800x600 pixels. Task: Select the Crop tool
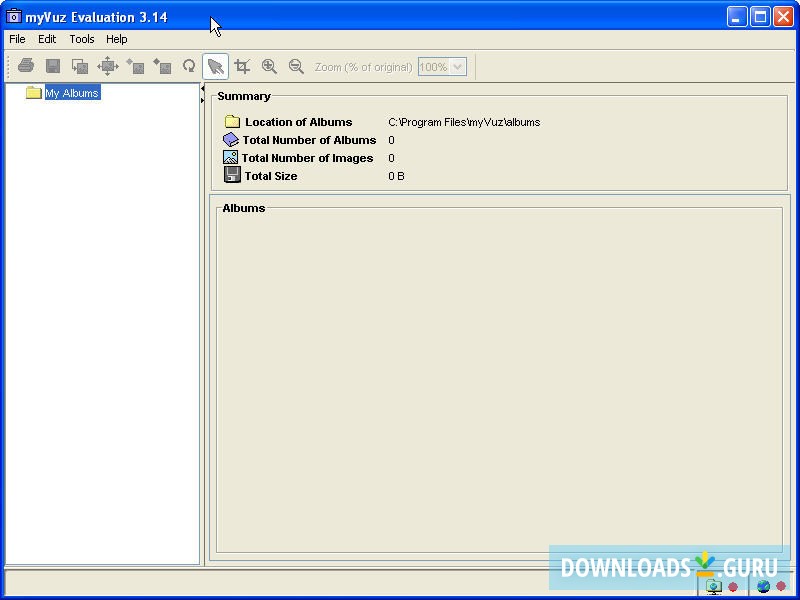[x=242, y=66]
